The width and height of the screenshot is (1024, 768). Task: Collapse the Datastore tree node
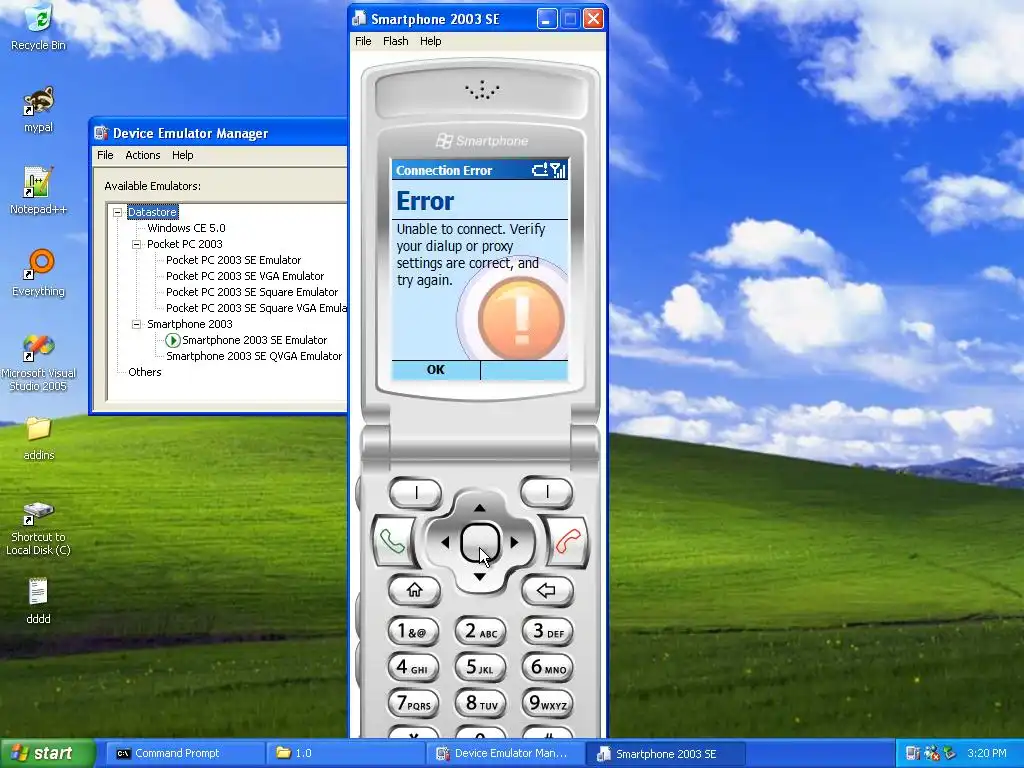pyautogui.click(x=118, y=212)
